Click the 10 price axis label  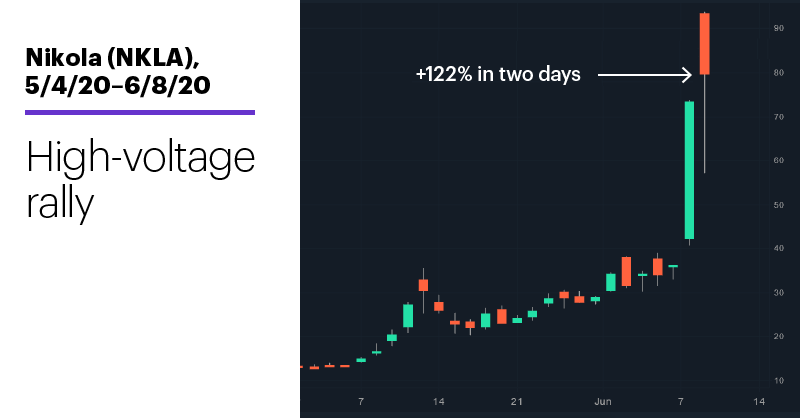[x=779, y=381]
